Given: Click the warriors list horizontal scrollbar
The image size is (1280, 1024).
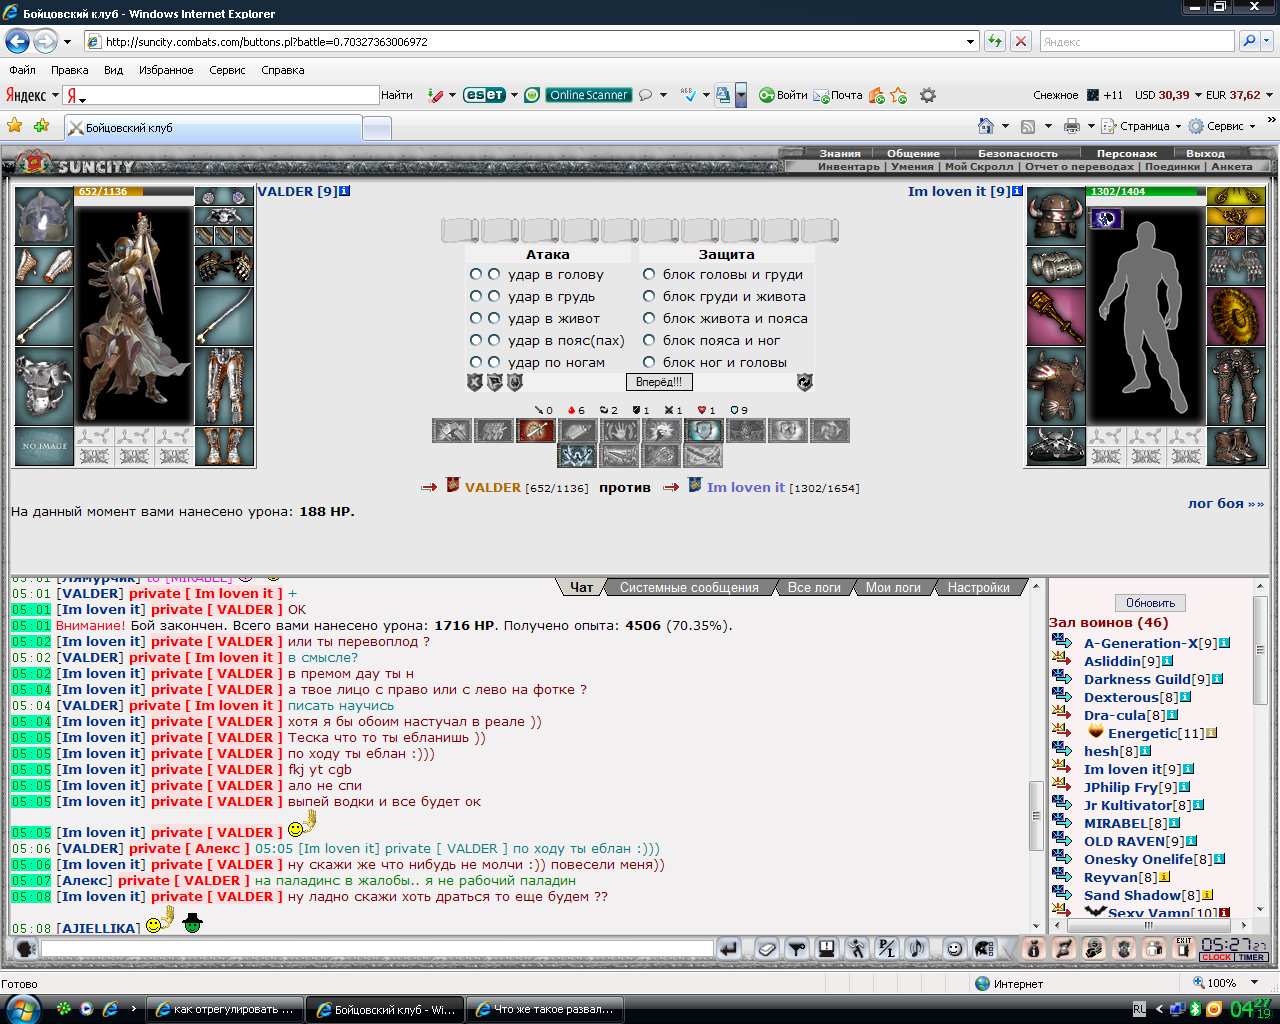Looking at the screenshot, I should (1150, 925).
